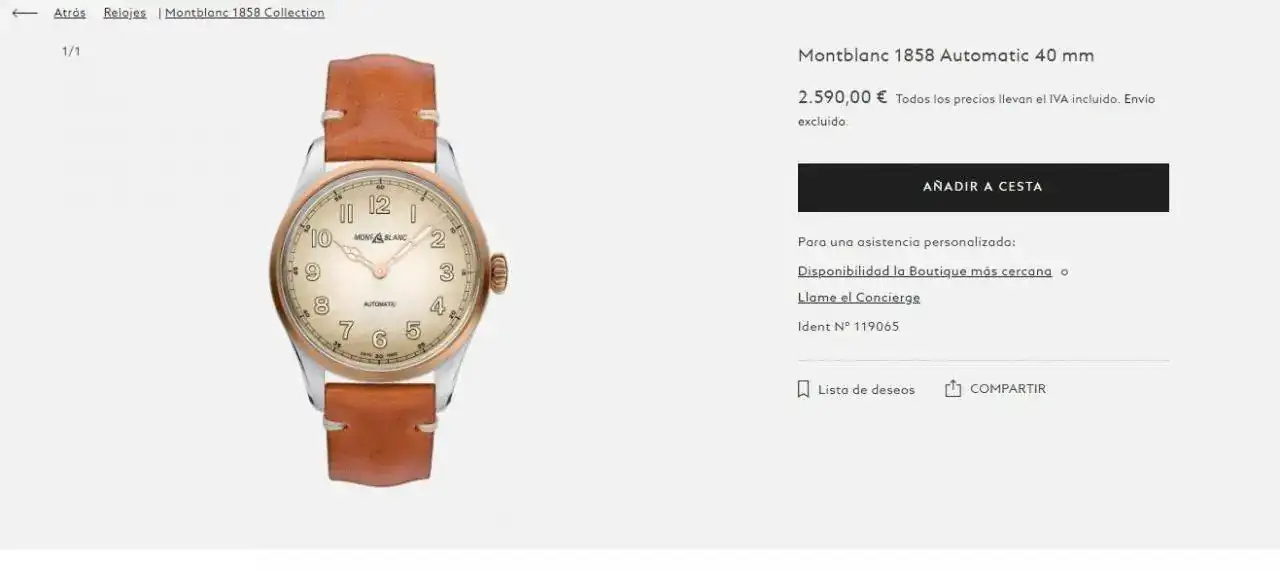Click the Lista de deseos label

click(x=866, y=390)
